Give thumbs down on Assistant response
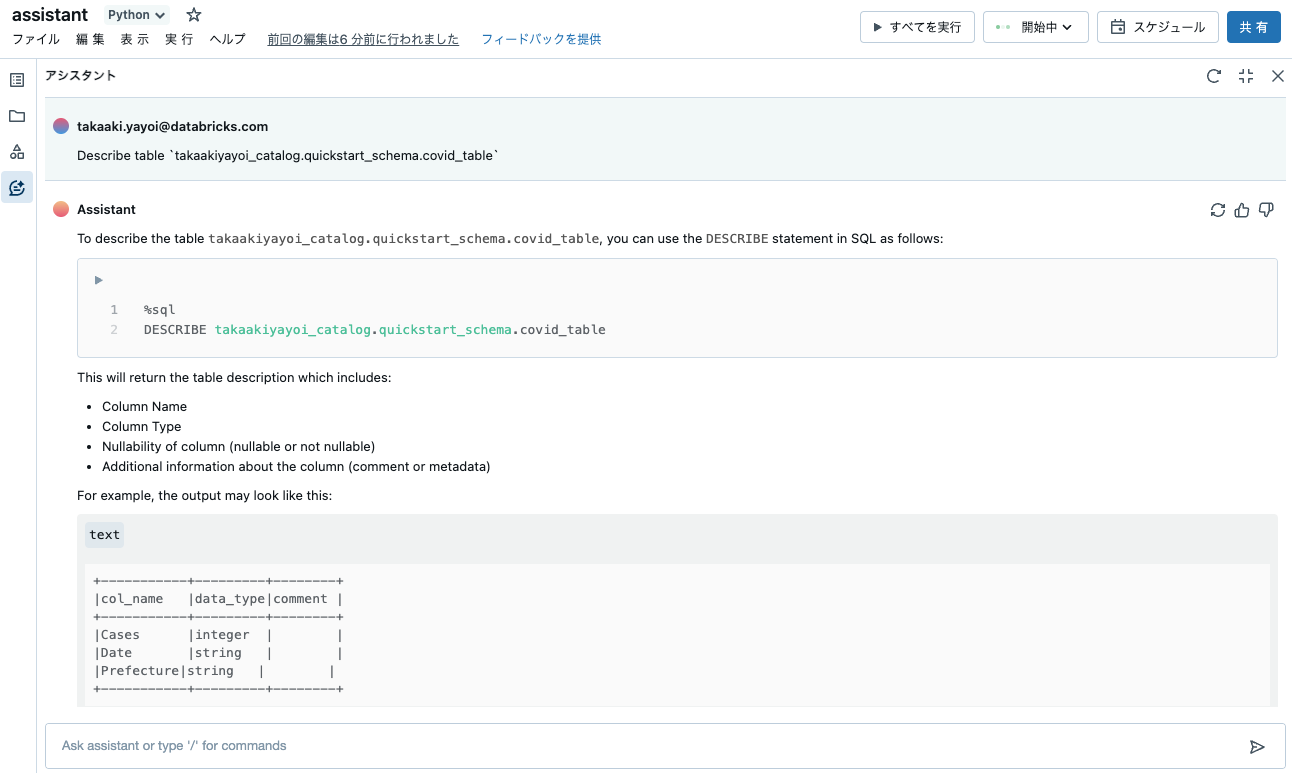The image size is (1292, 773). pyautogui.click(x=1266, y=210)
